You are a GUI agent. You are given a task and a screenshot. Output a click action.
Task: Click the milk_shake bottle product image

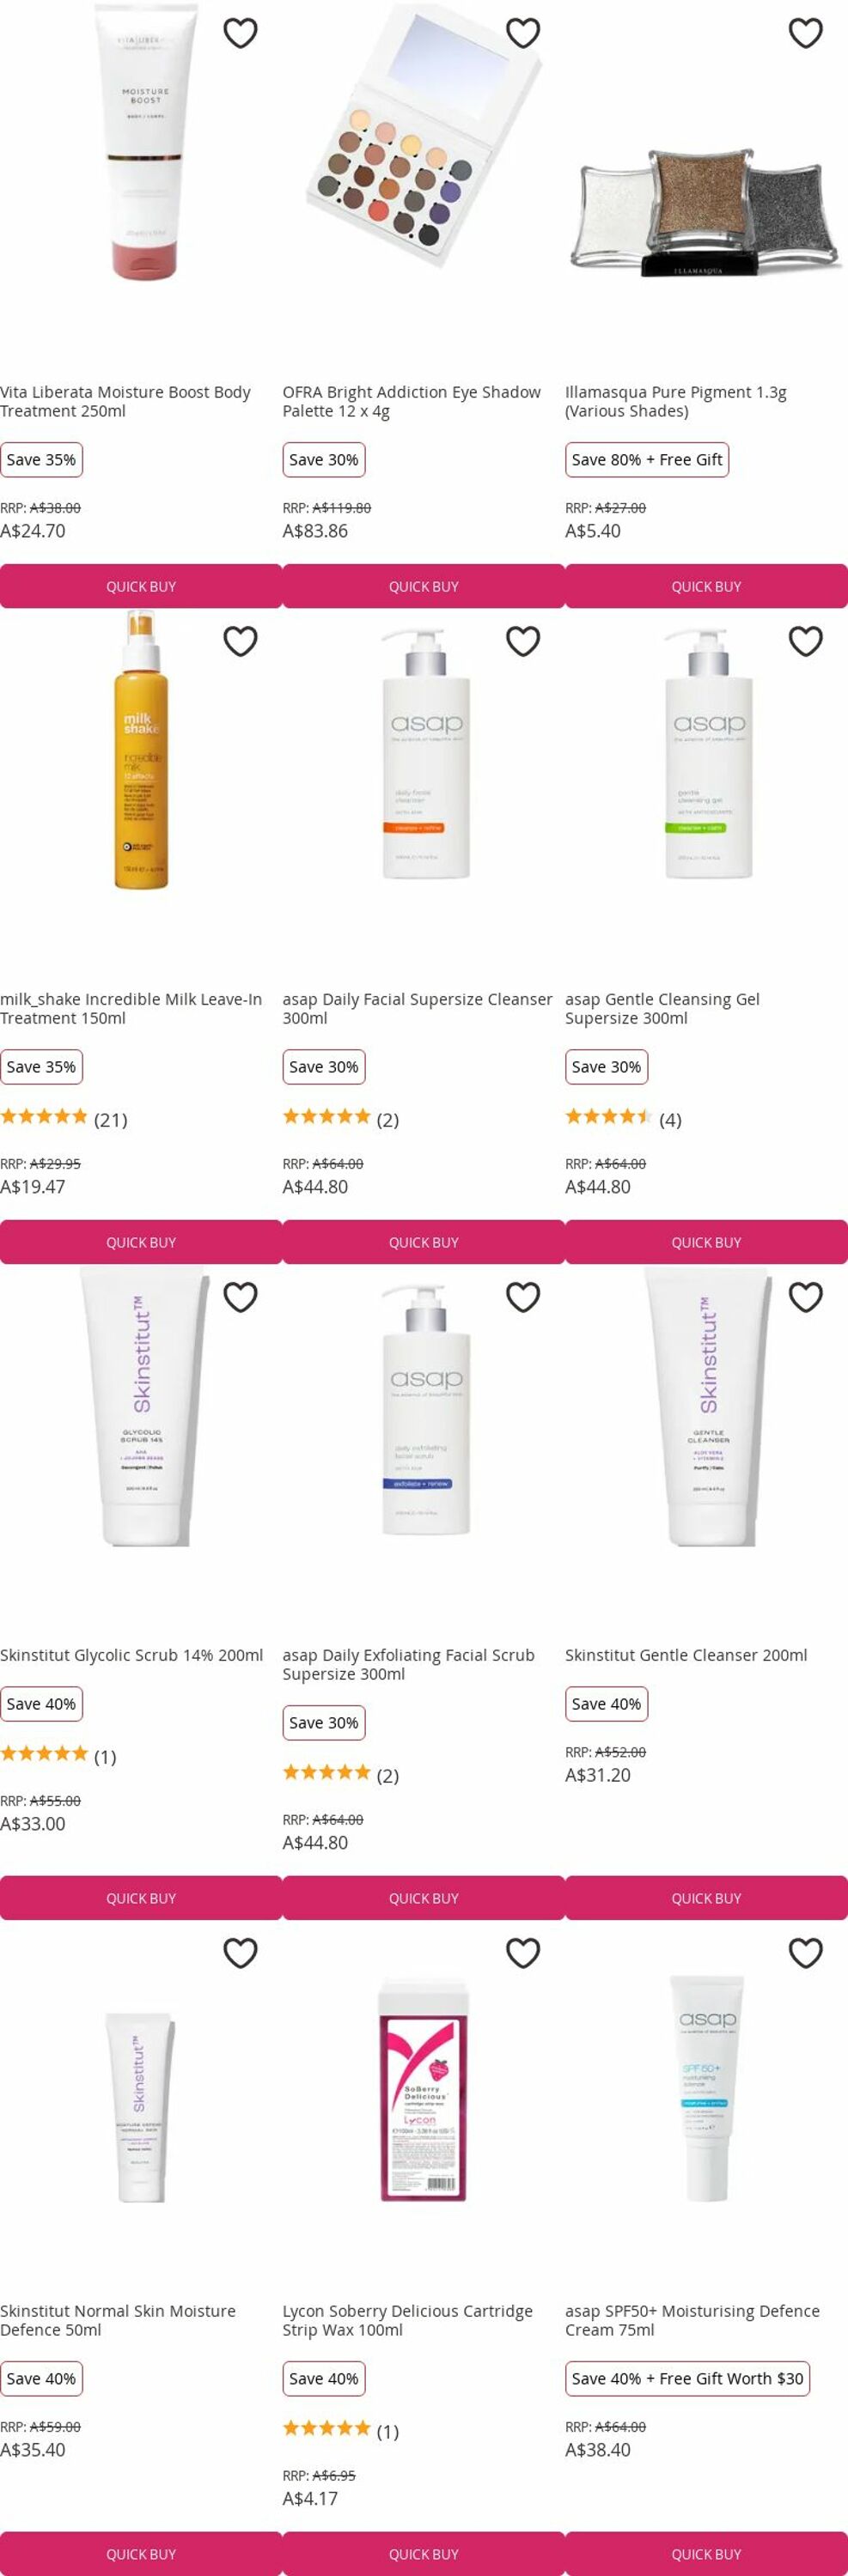(141, 749)
